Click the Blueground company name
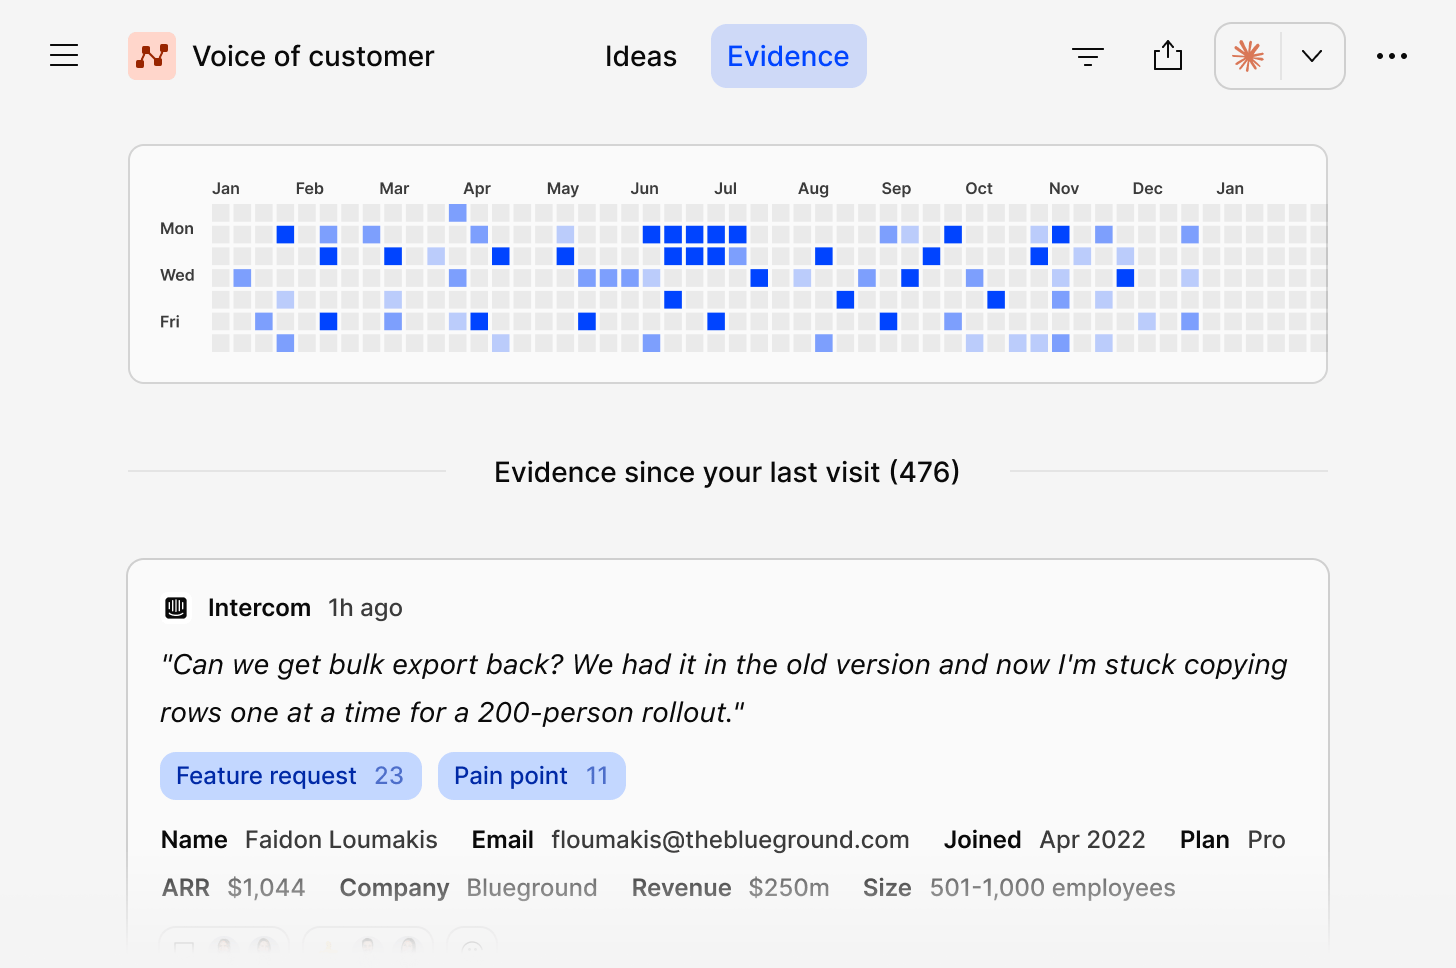The height and width of the screenshot is (968, 1456). pos(532,888)
